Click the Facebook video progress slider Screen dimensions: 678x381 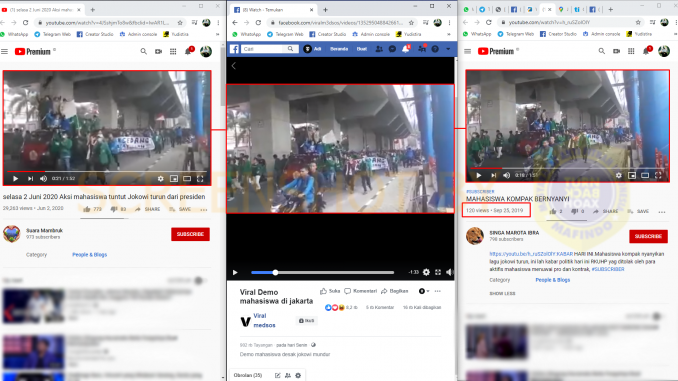pyautogui.click(x=323, y=272)
